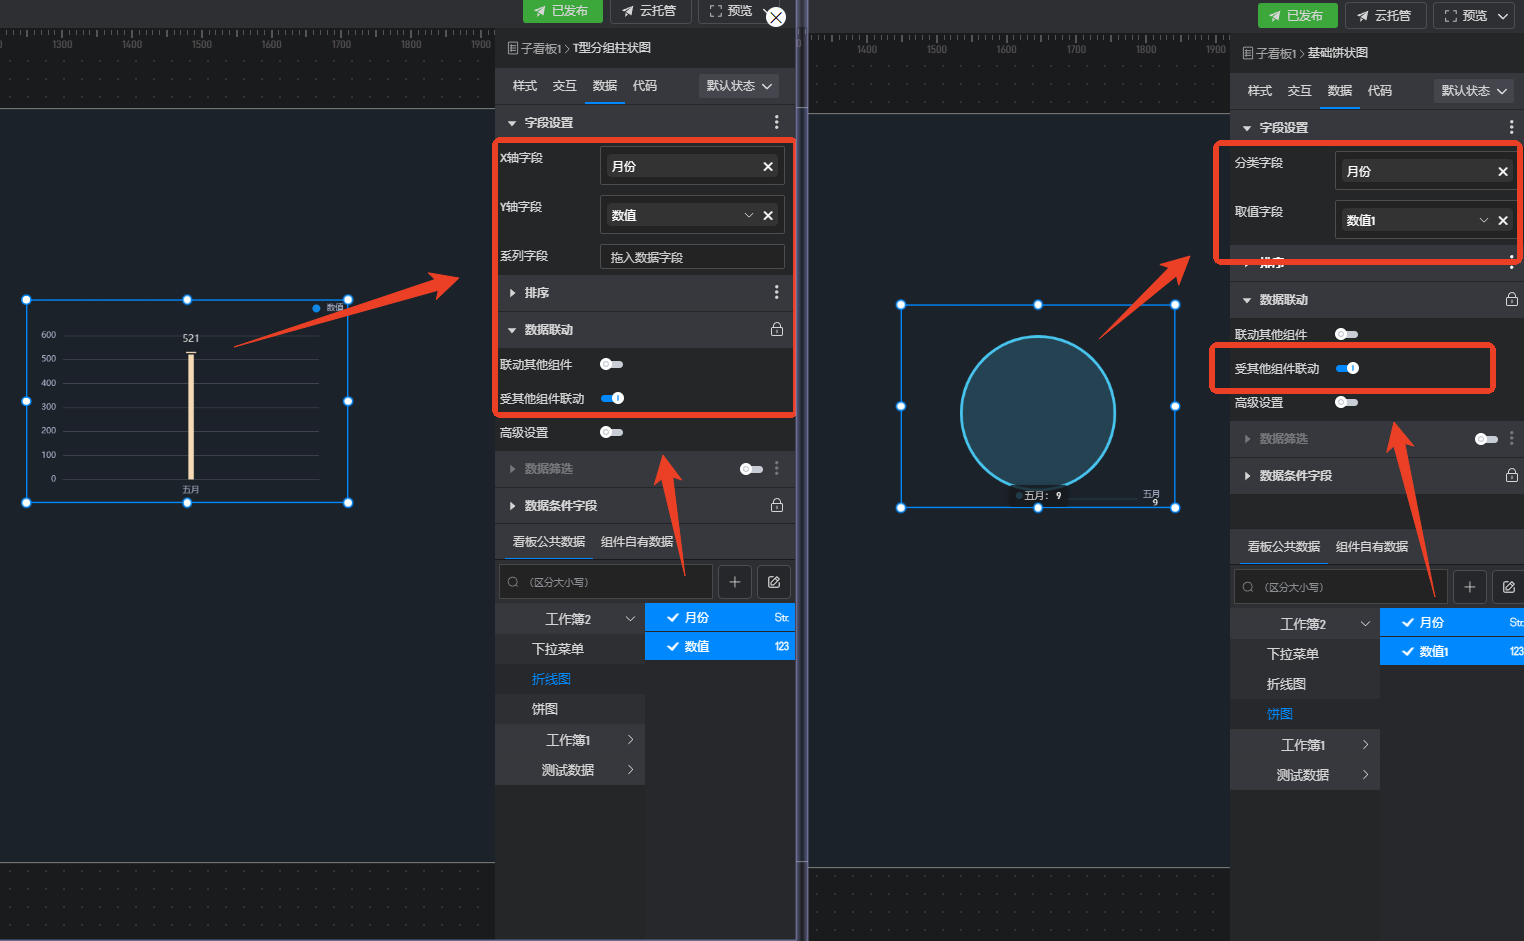Clear 月份 from the X轴字段 field

point(768,167)
